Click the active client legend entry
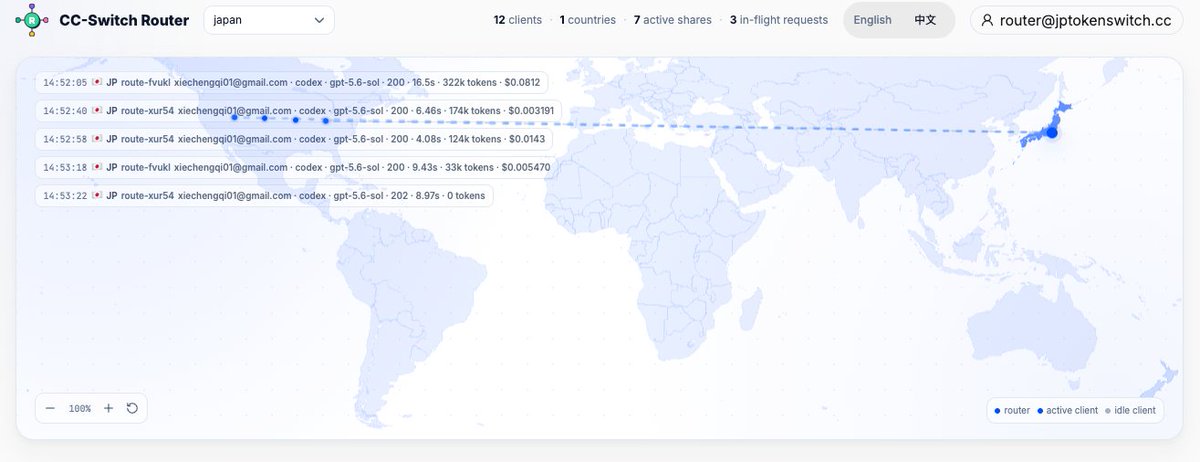 (x=1068, y=410)
